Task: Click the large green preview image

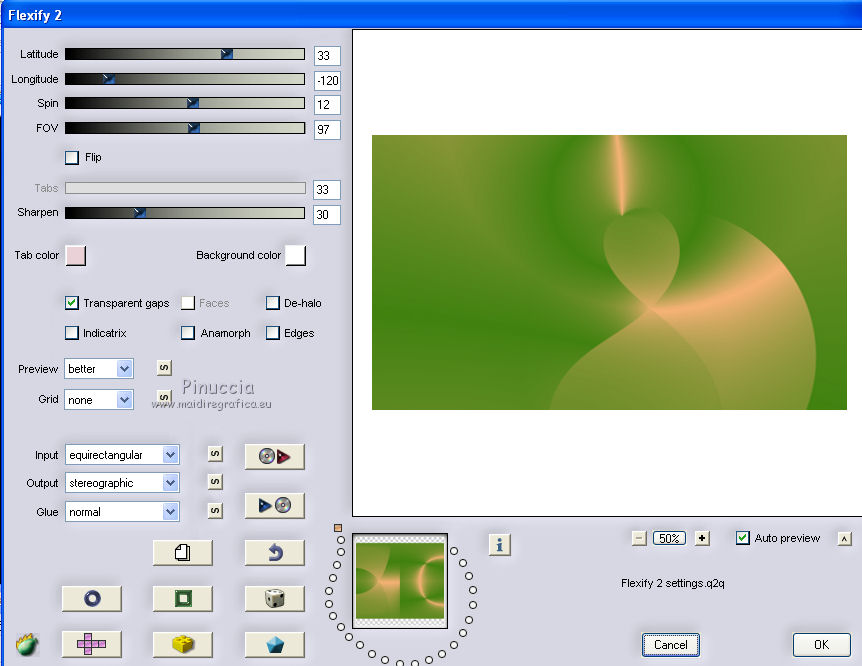Action: pyautogui.click(x=609, y=272)
